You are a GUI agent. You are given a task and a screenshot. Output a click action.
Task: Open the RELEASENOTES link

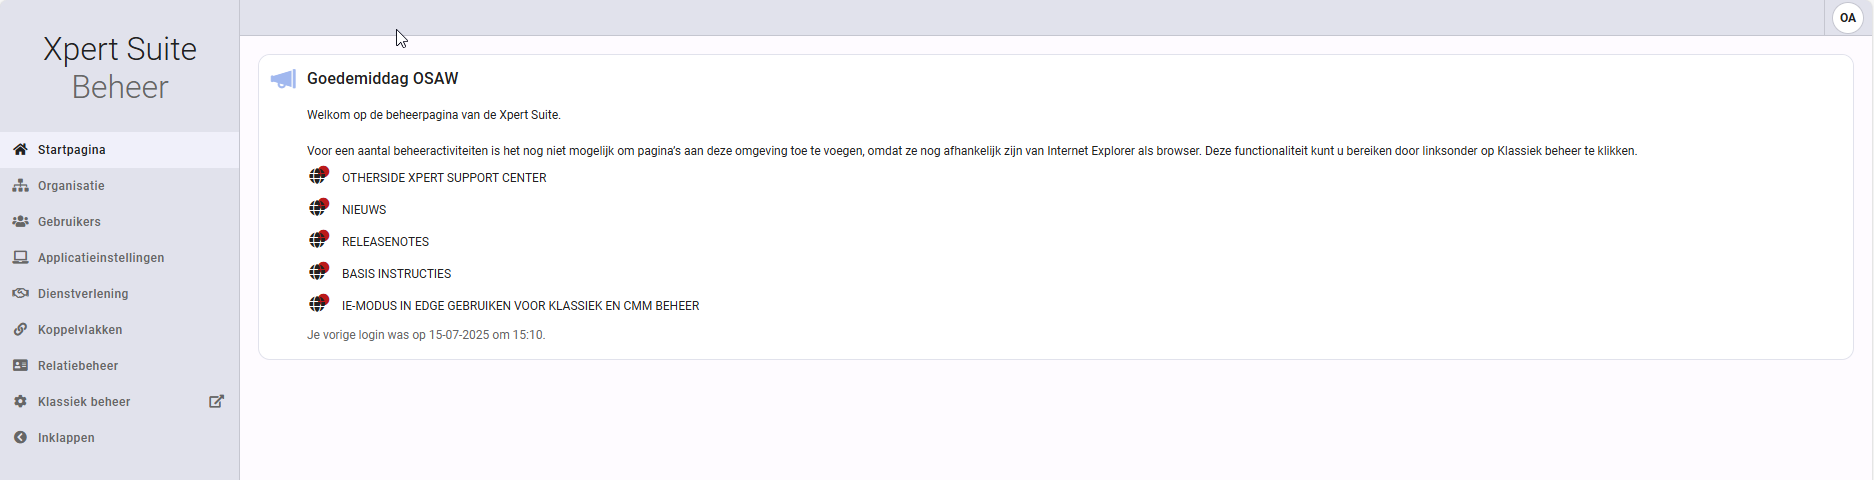pyautogui.click(x=385, y=242)
